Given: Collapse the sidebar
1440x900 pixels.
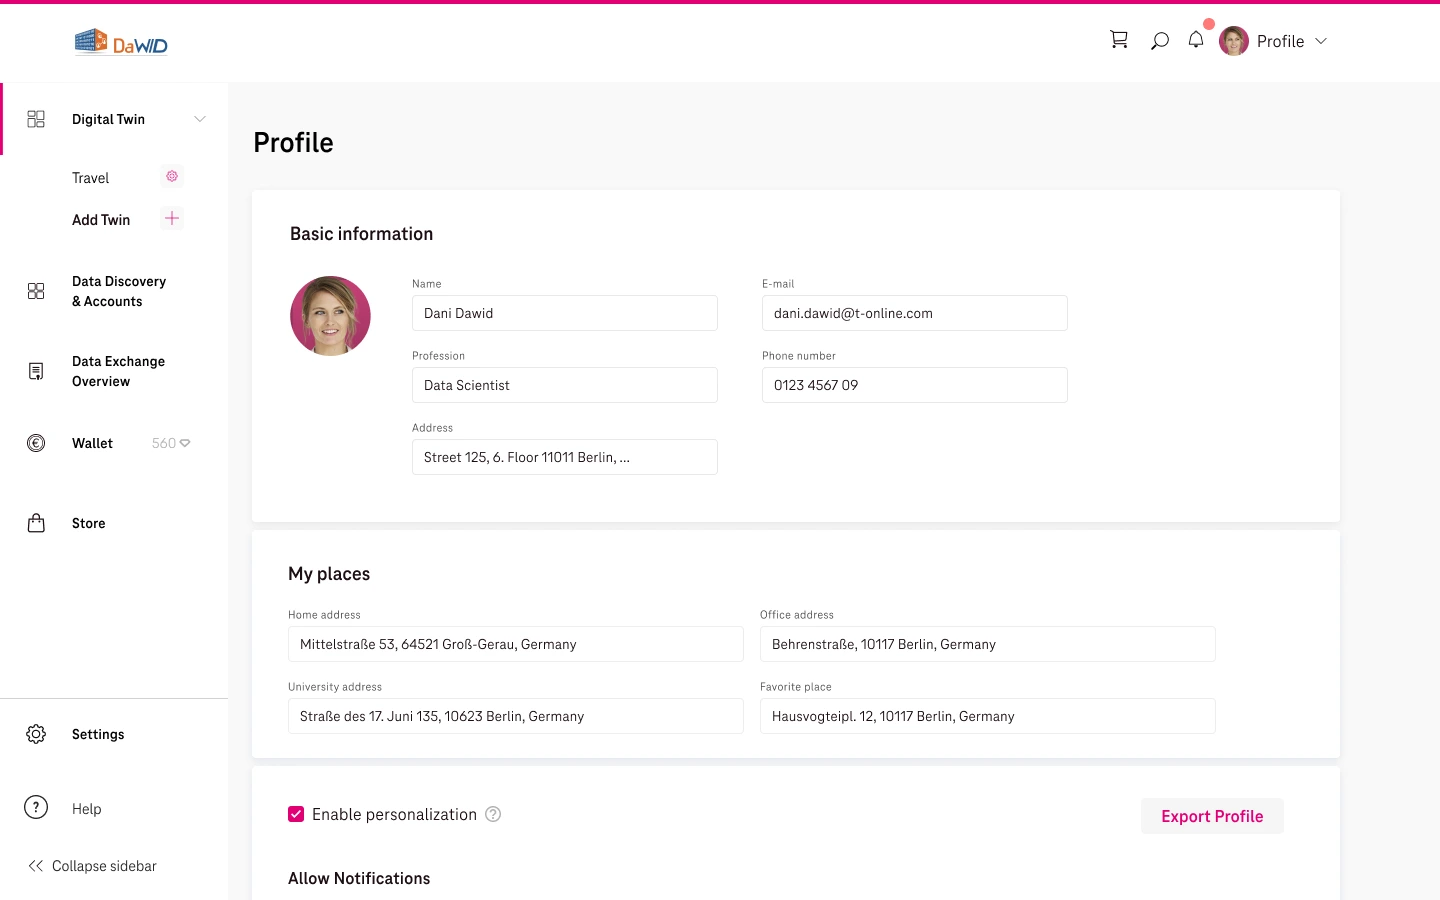Looking at the screenshot, I should [92, 866].
